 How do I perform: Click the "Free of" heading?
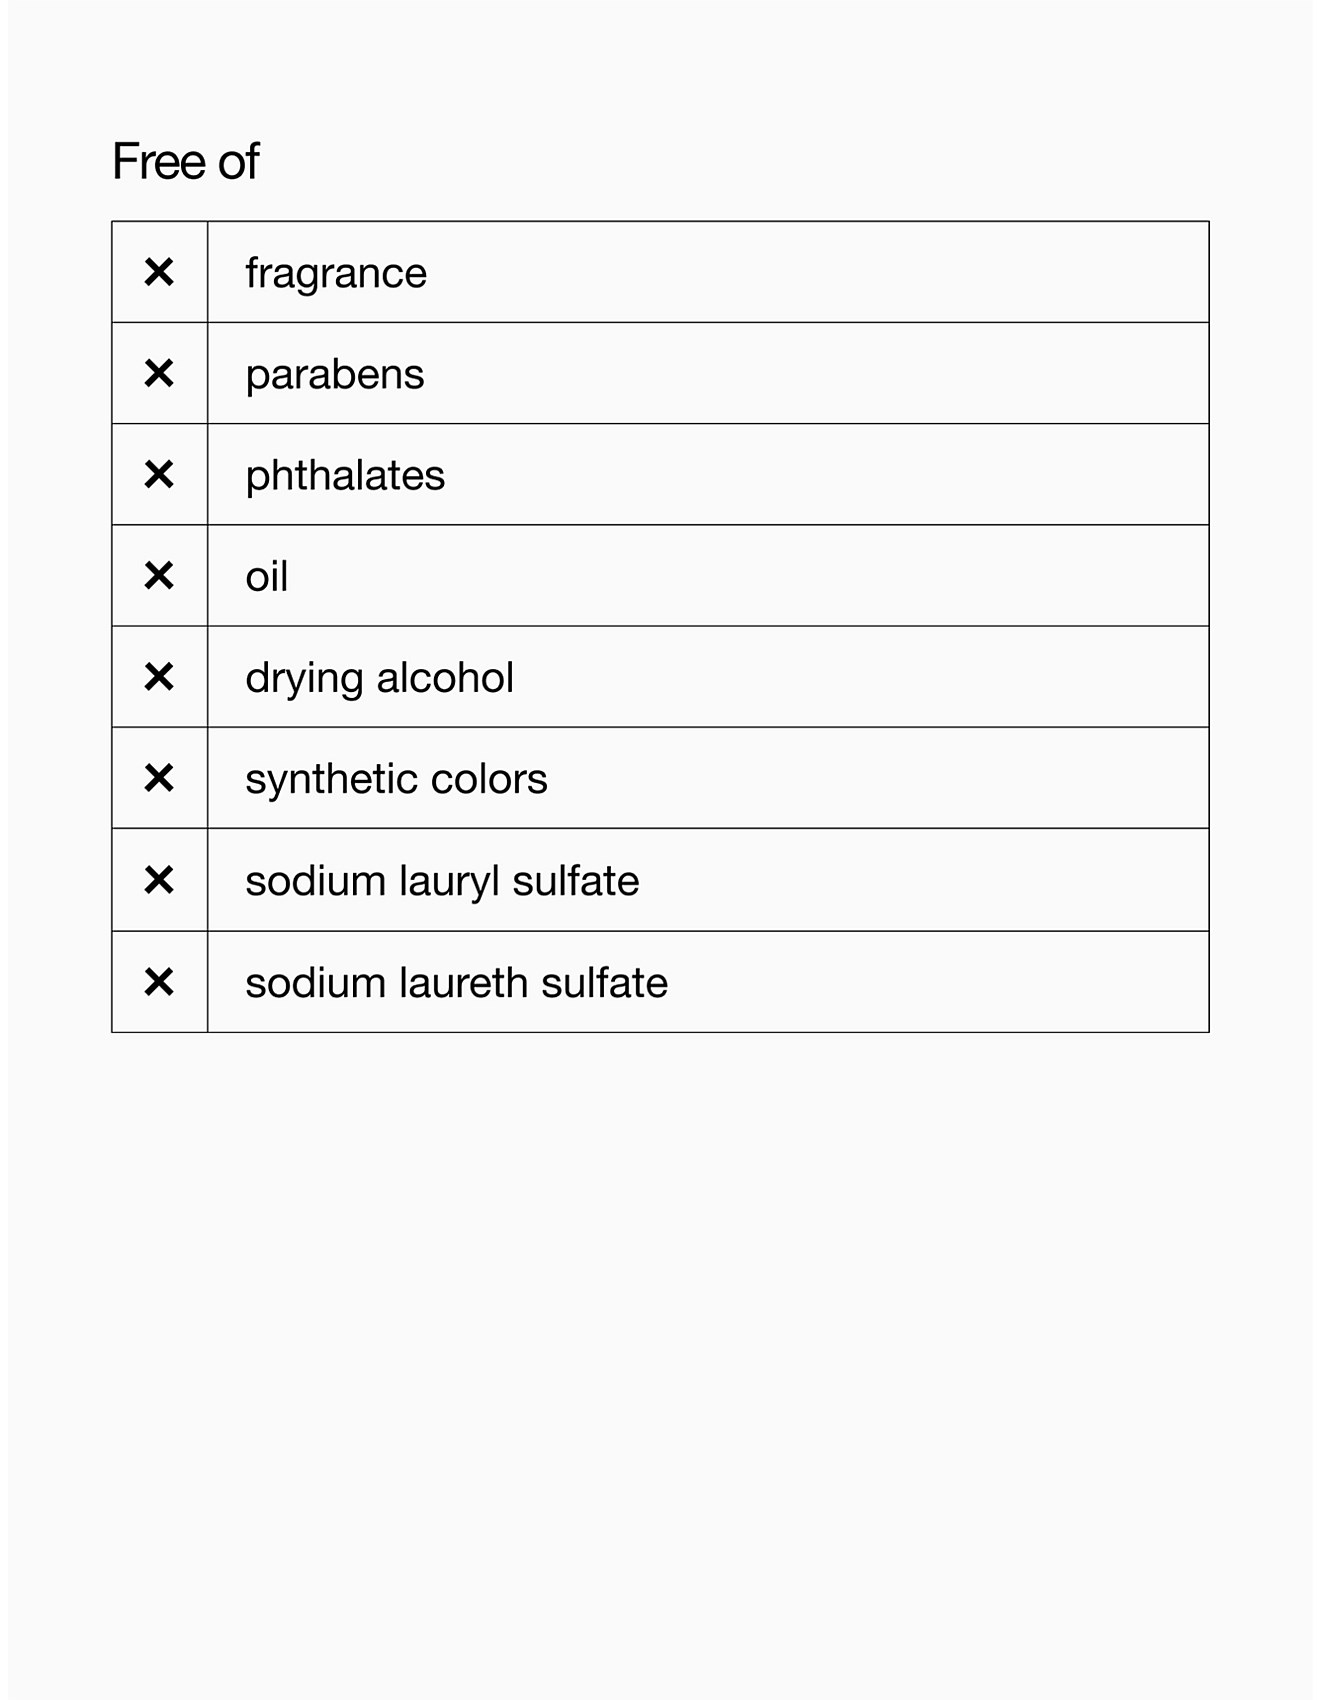point(186,161)
